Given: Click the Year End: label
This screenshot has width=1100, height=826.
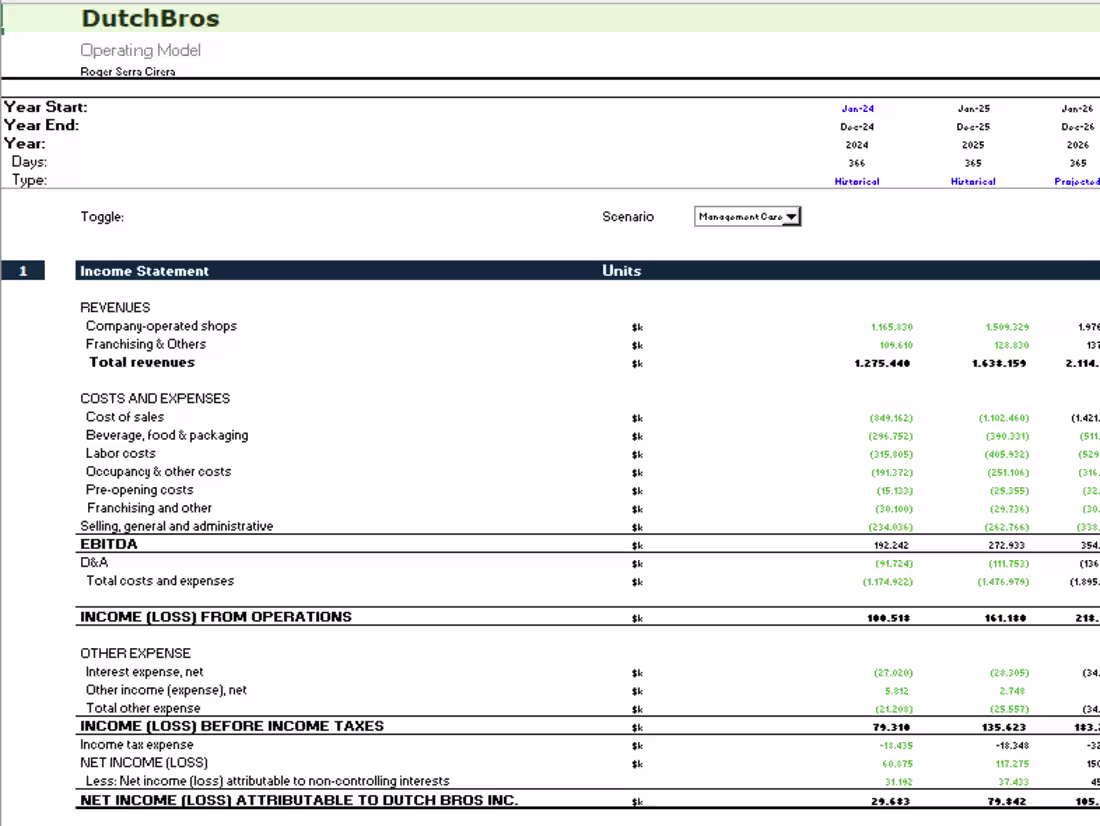Looking at the screenshot, I should click(41, 126).
